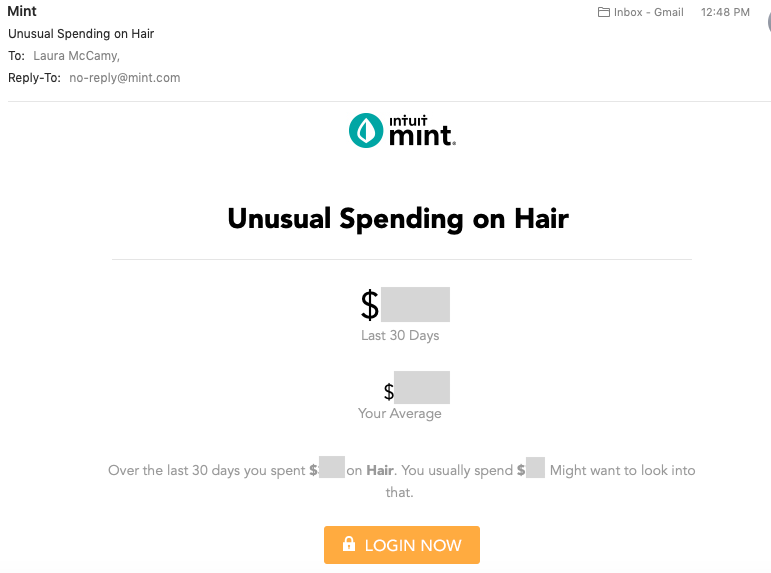Click the large dollar sign above Last 30 Days
The width and height of the screenshot is (771, 573).
[370, 305]
